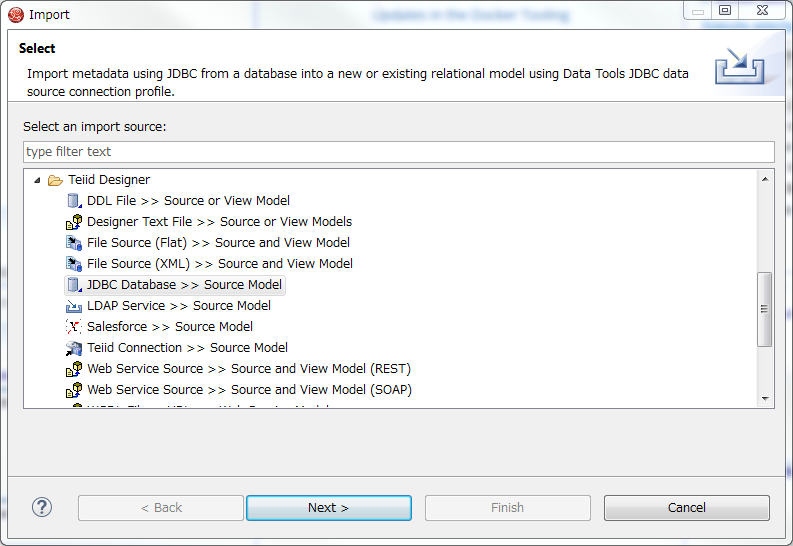The image size is (793, 546).
Task: Click the DDL File database icon
Action: point(74,201)
